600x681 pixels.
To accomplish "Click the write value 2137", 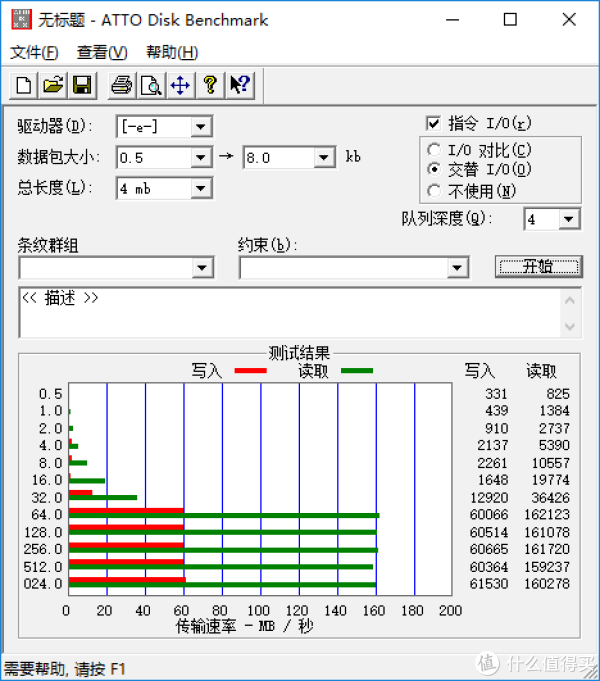I will (x=493, y=445).
